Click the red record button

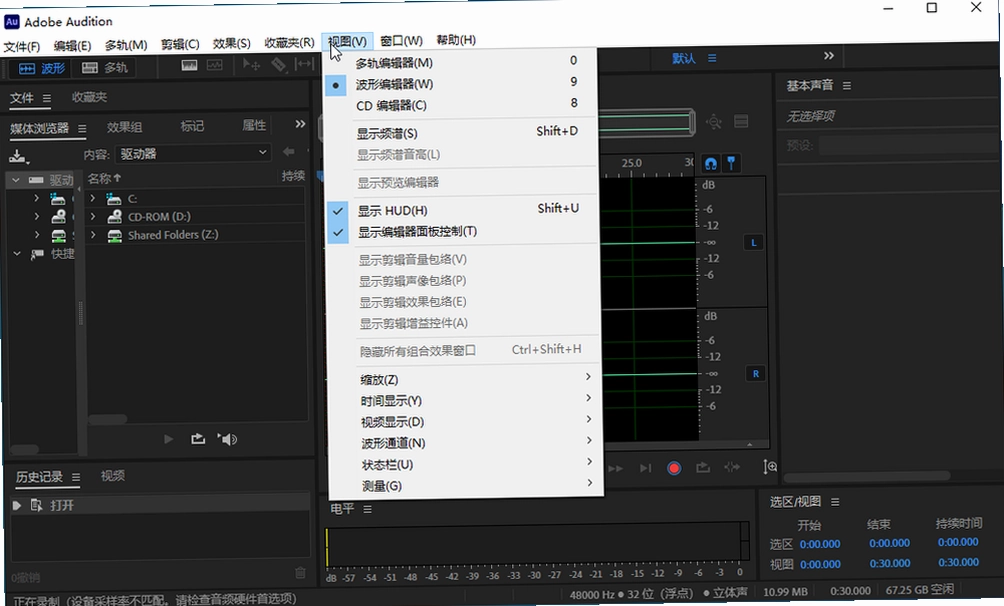(674, 468)
